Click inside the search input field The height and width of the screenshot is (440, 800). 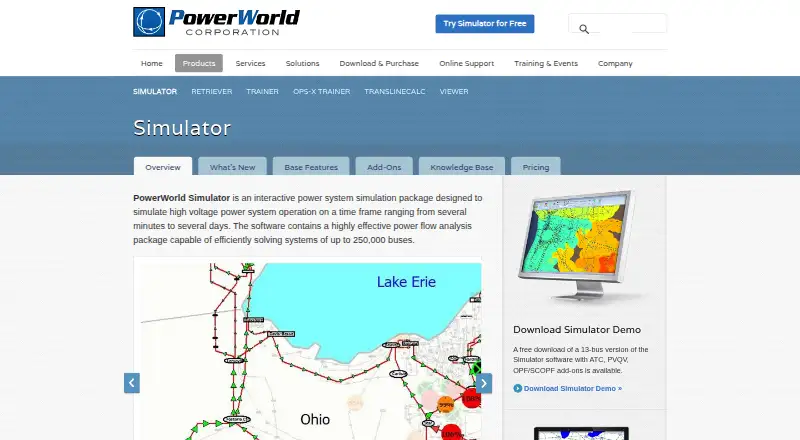click(x=617, y=23)
